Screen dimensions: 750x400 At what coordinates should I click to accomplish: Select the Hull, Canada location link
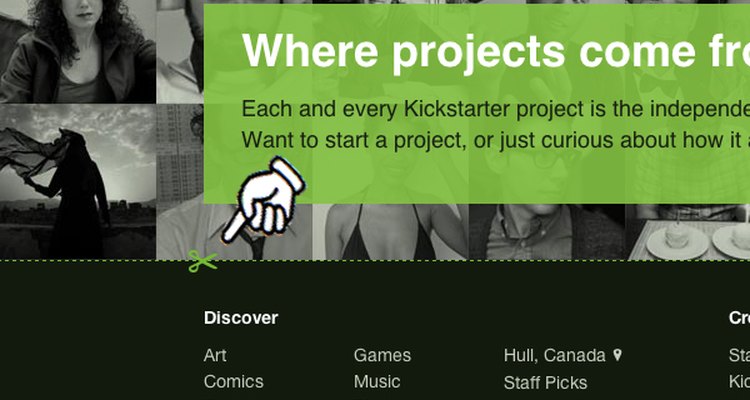(554, 356)
